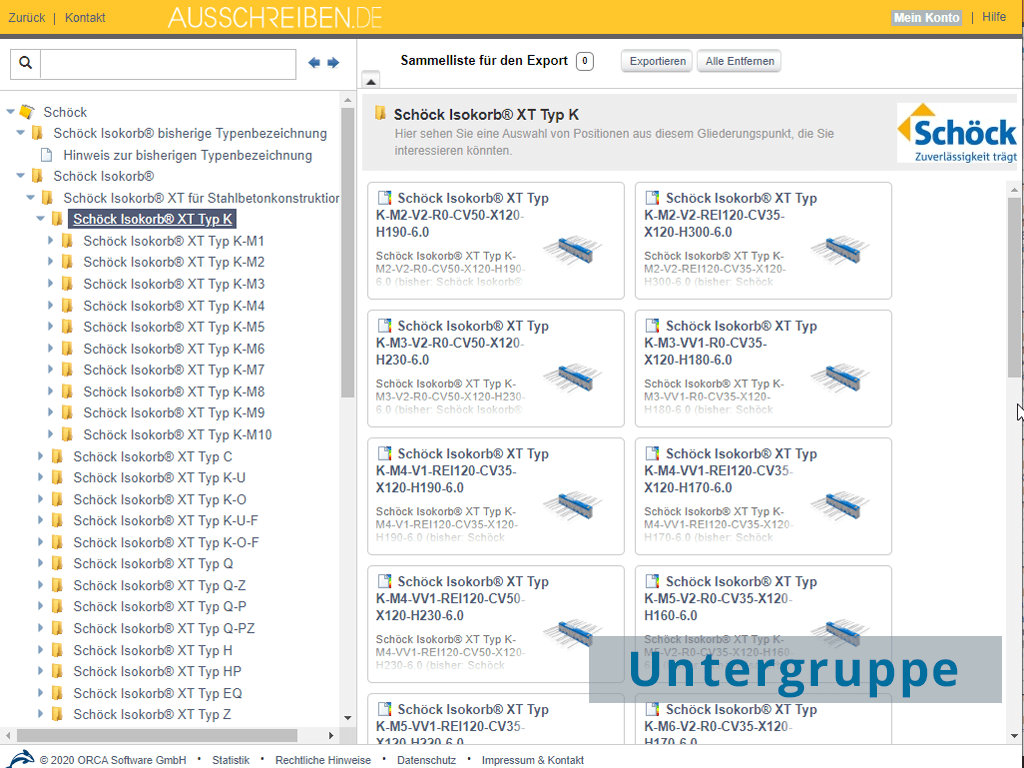Collapse Schöck Isokorb® bisherige Typenbezeichnung node

(21, 133)
